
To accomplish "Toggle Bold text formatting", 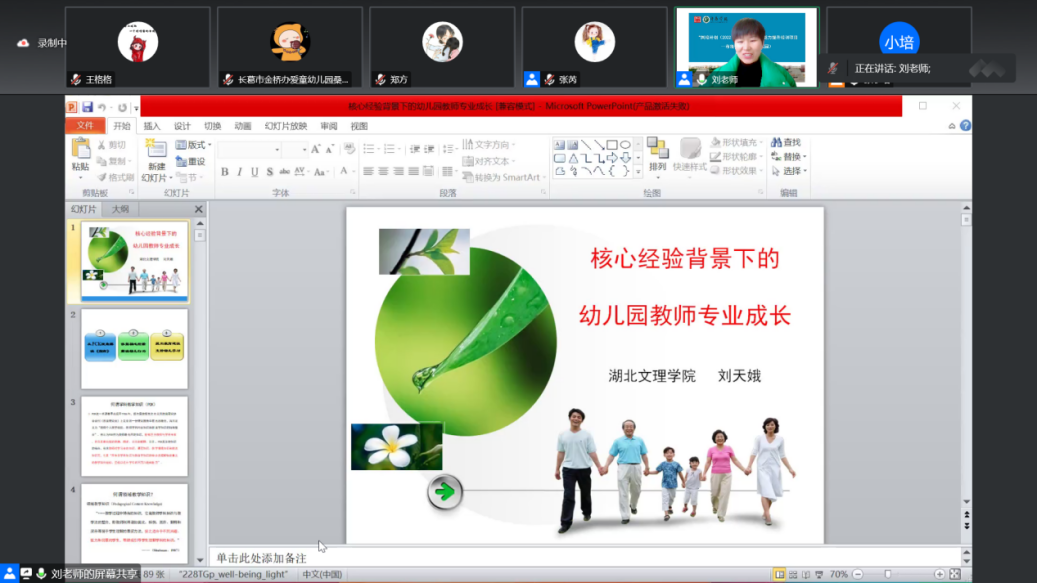I will click(x=225, y=172).
